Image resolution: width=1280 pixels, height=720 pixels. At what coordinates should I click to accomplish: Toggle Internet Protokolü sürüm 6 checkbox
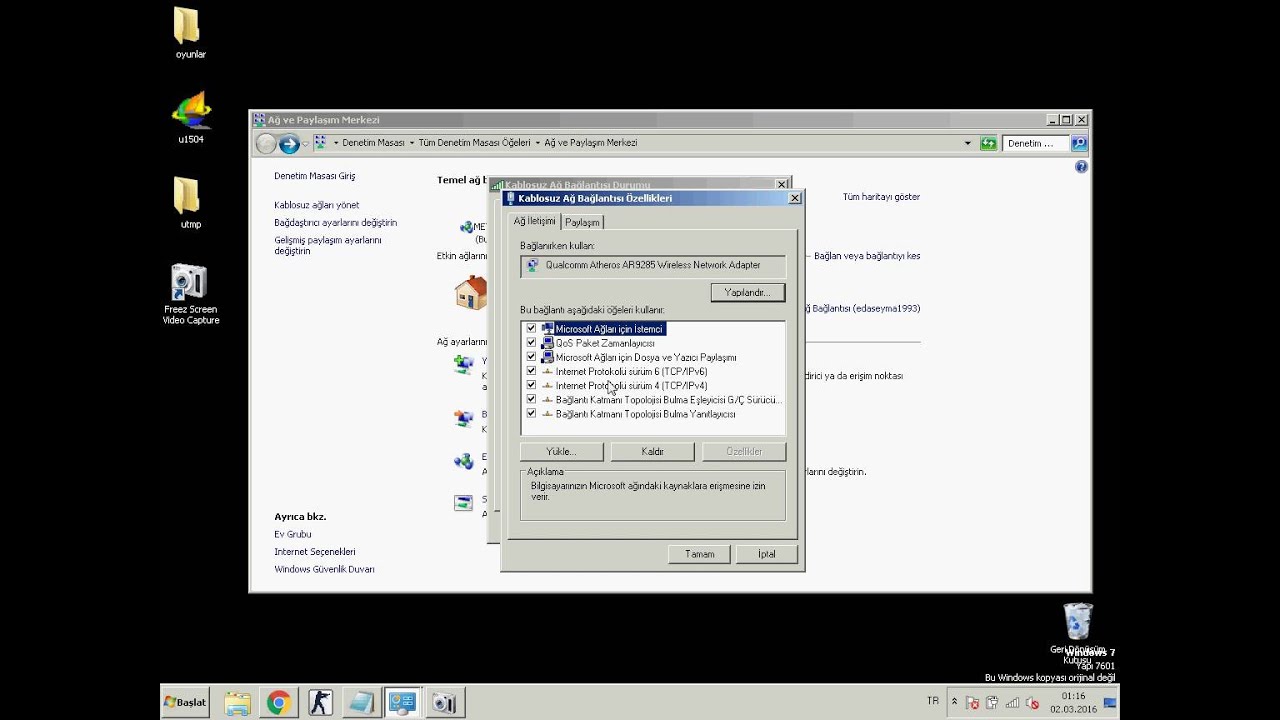tap(531, 371)
